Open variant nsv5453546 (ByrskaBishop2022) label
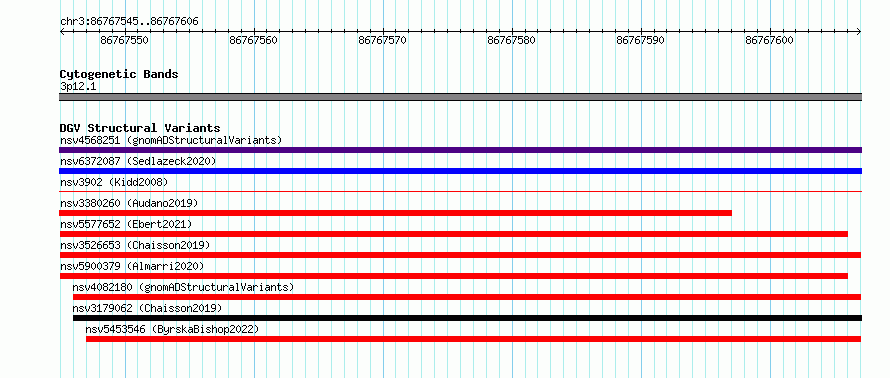Viewport: 890px width, 378px height. [x=172, y=329]
